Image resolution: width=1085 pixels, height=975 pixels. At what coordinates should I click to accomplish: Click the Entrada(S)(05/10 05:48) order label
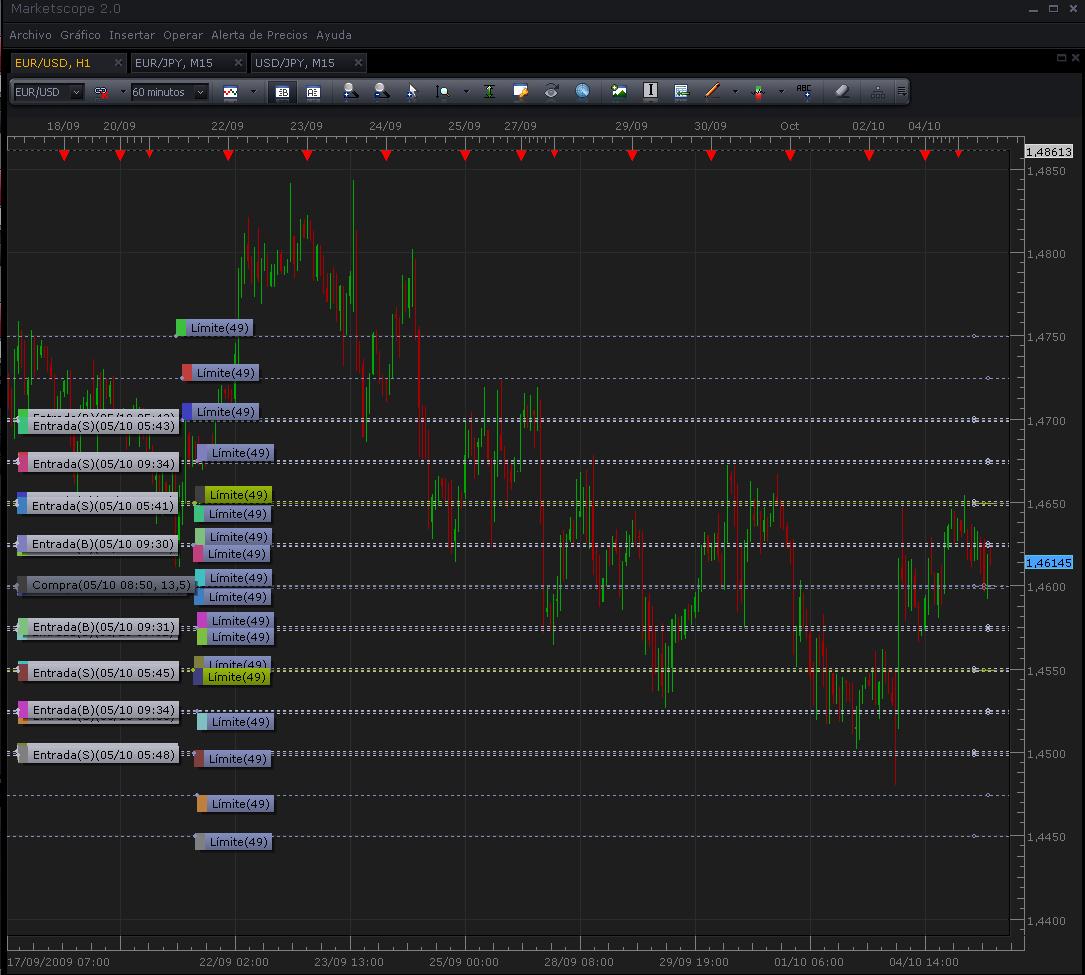[x=103, y=755]
